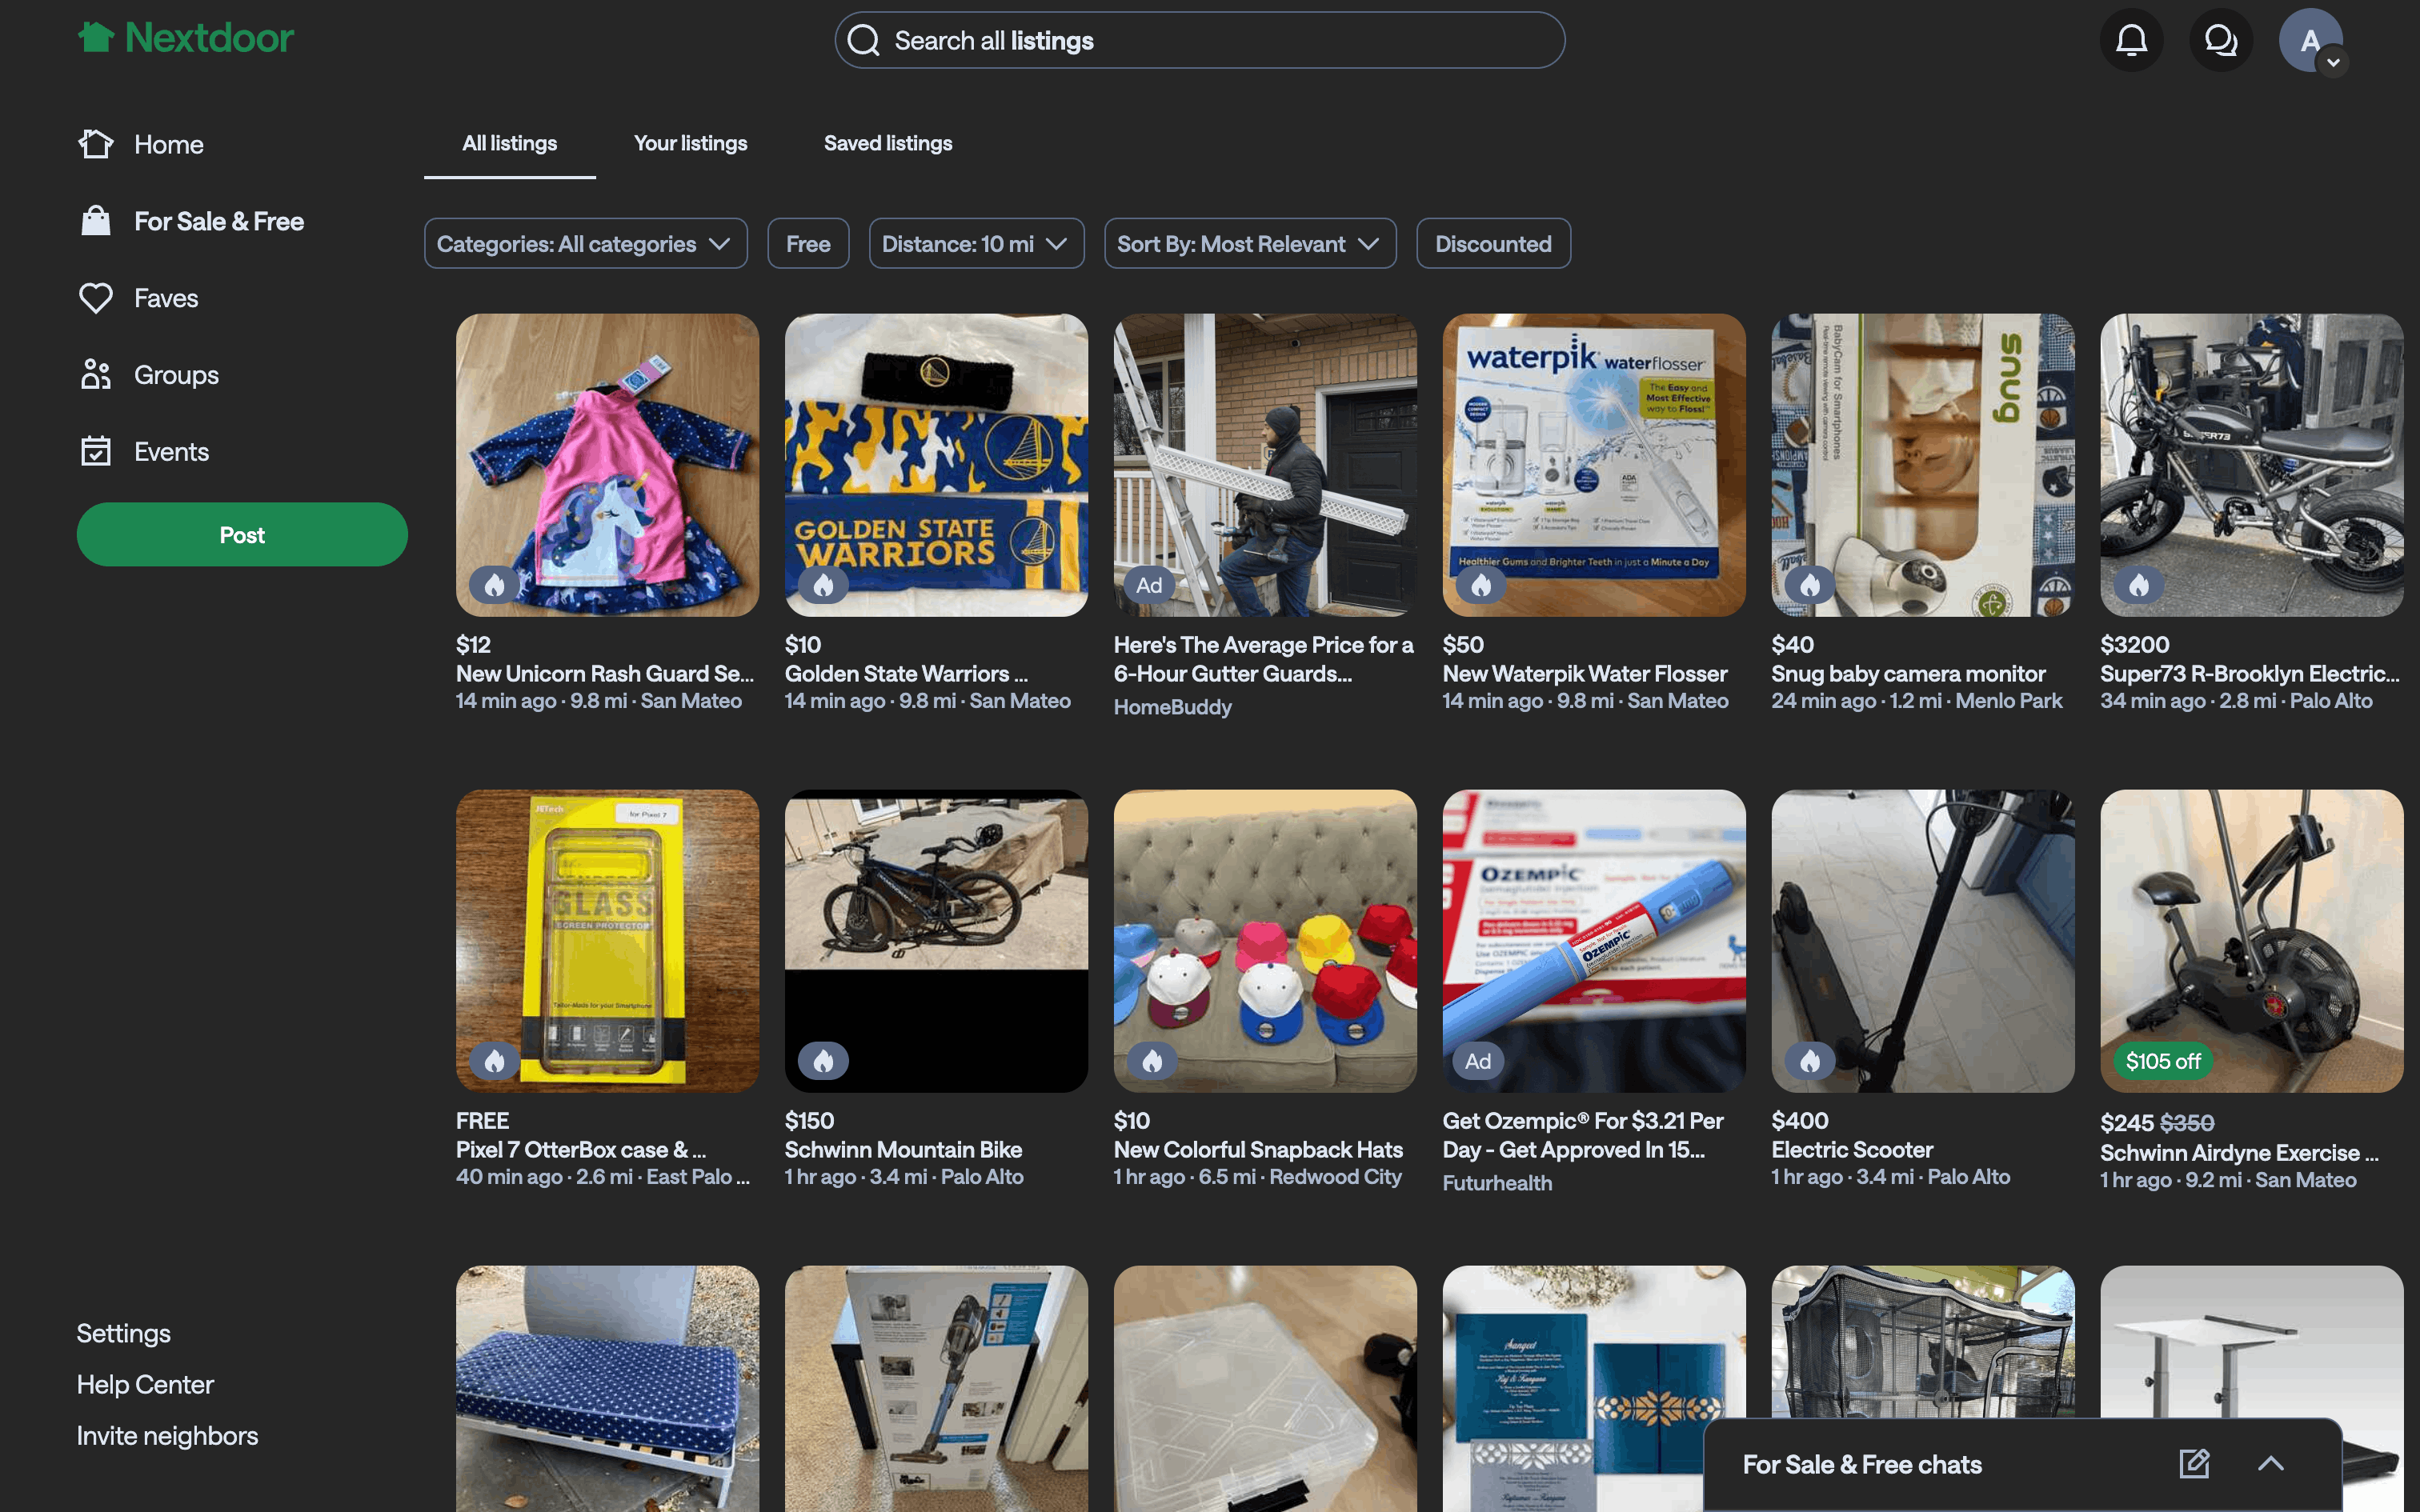Open the Sort By: Most Relevant dropdown
The width and height of the screenshot is (2420, 1512).
coord(1249,244)
